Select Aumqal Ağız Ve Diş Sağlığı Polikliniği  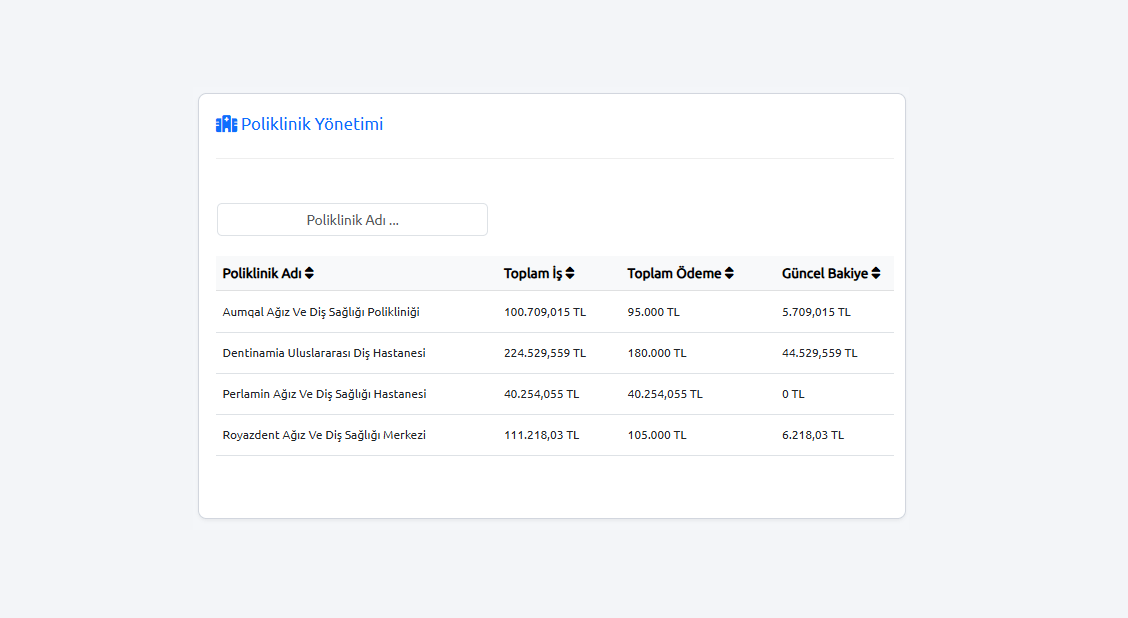click(x=321, y=312)
